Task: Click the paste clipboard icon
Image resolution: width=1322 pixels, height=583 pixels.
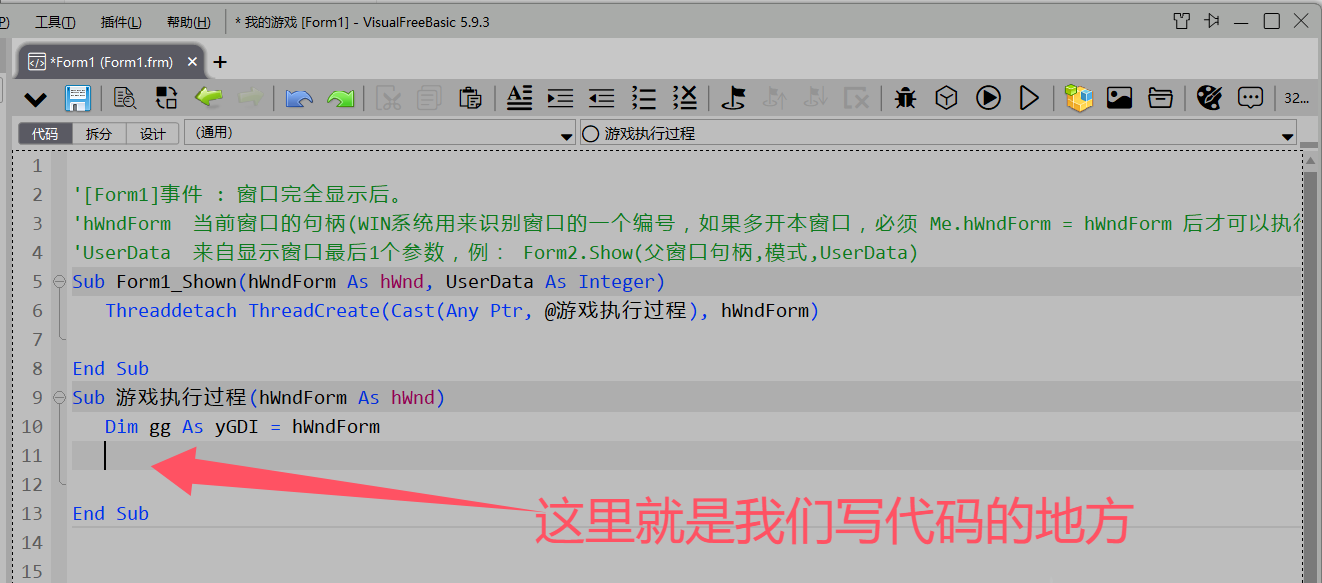Action: [469, 98]
